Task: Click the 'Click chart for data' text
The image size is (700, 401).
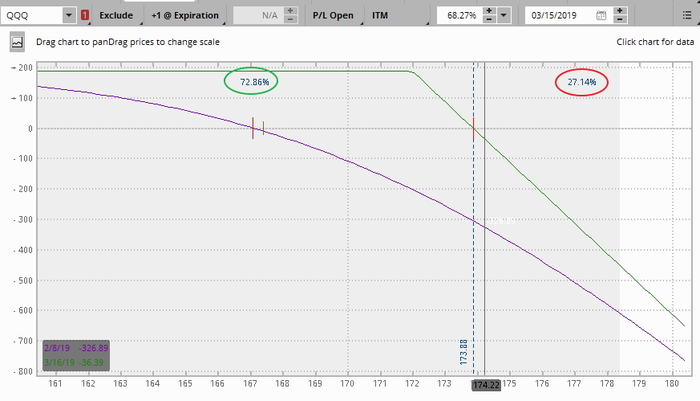Action: pos(655,42)
